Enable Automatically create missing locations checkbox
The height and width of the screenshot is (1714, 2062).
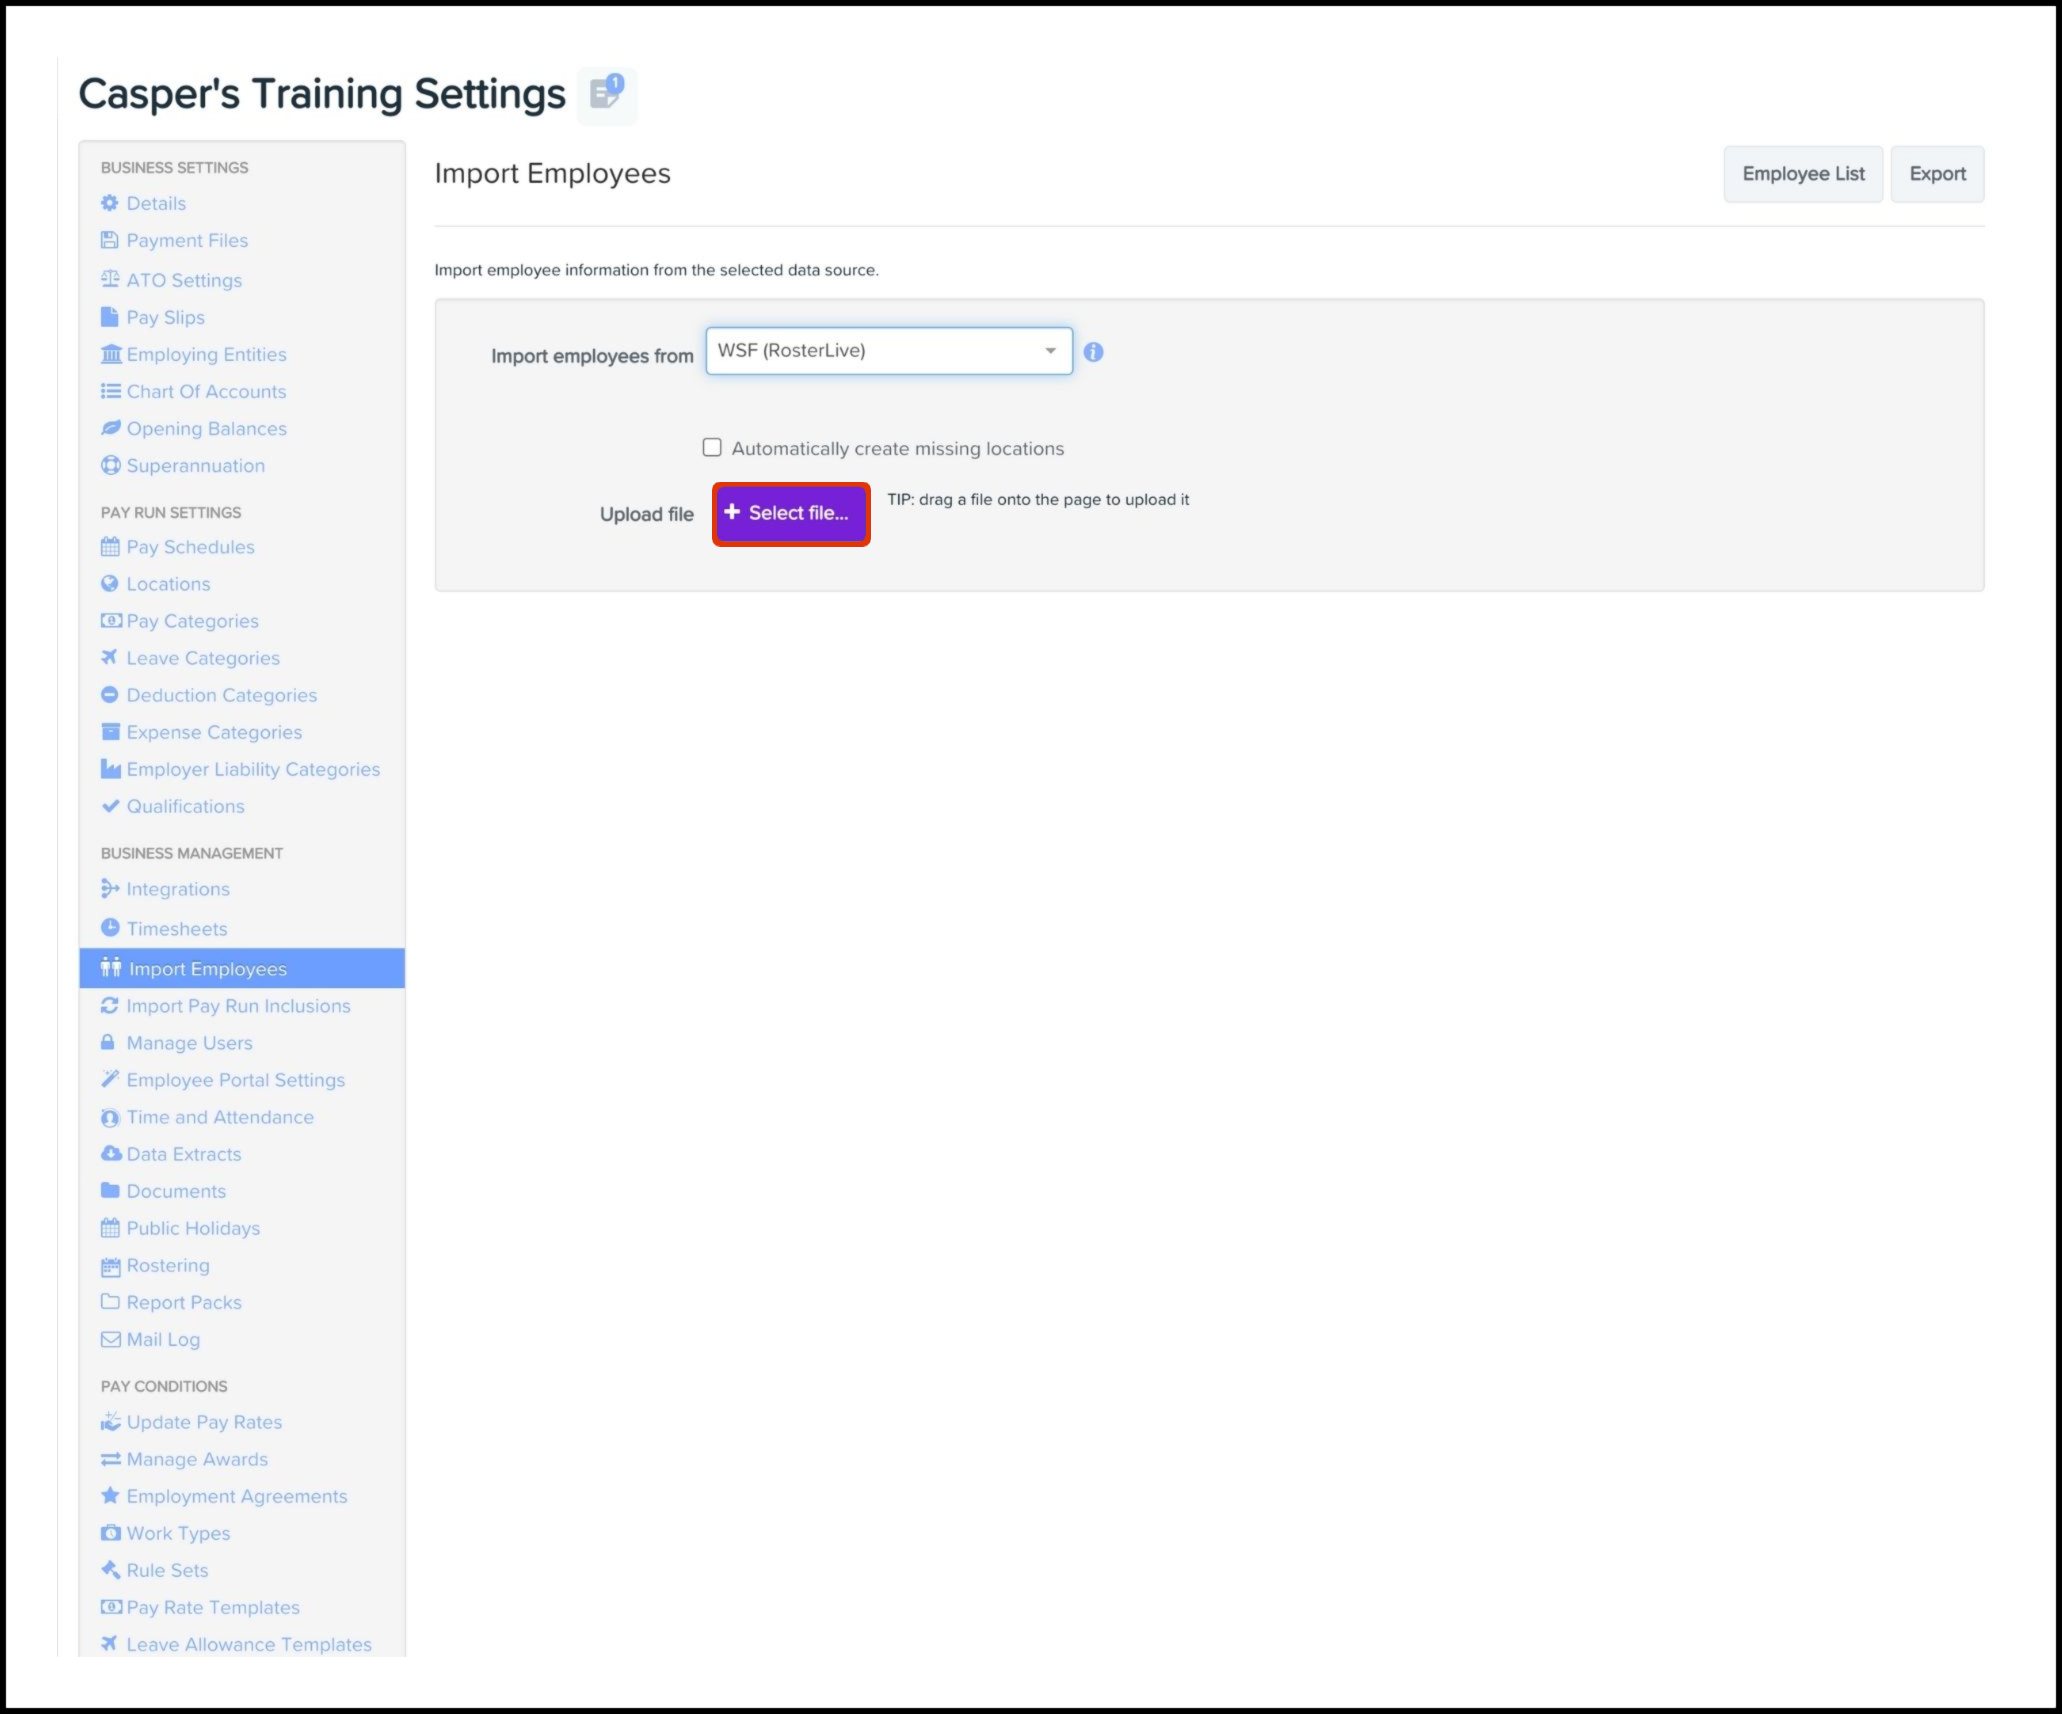(712, 448)
